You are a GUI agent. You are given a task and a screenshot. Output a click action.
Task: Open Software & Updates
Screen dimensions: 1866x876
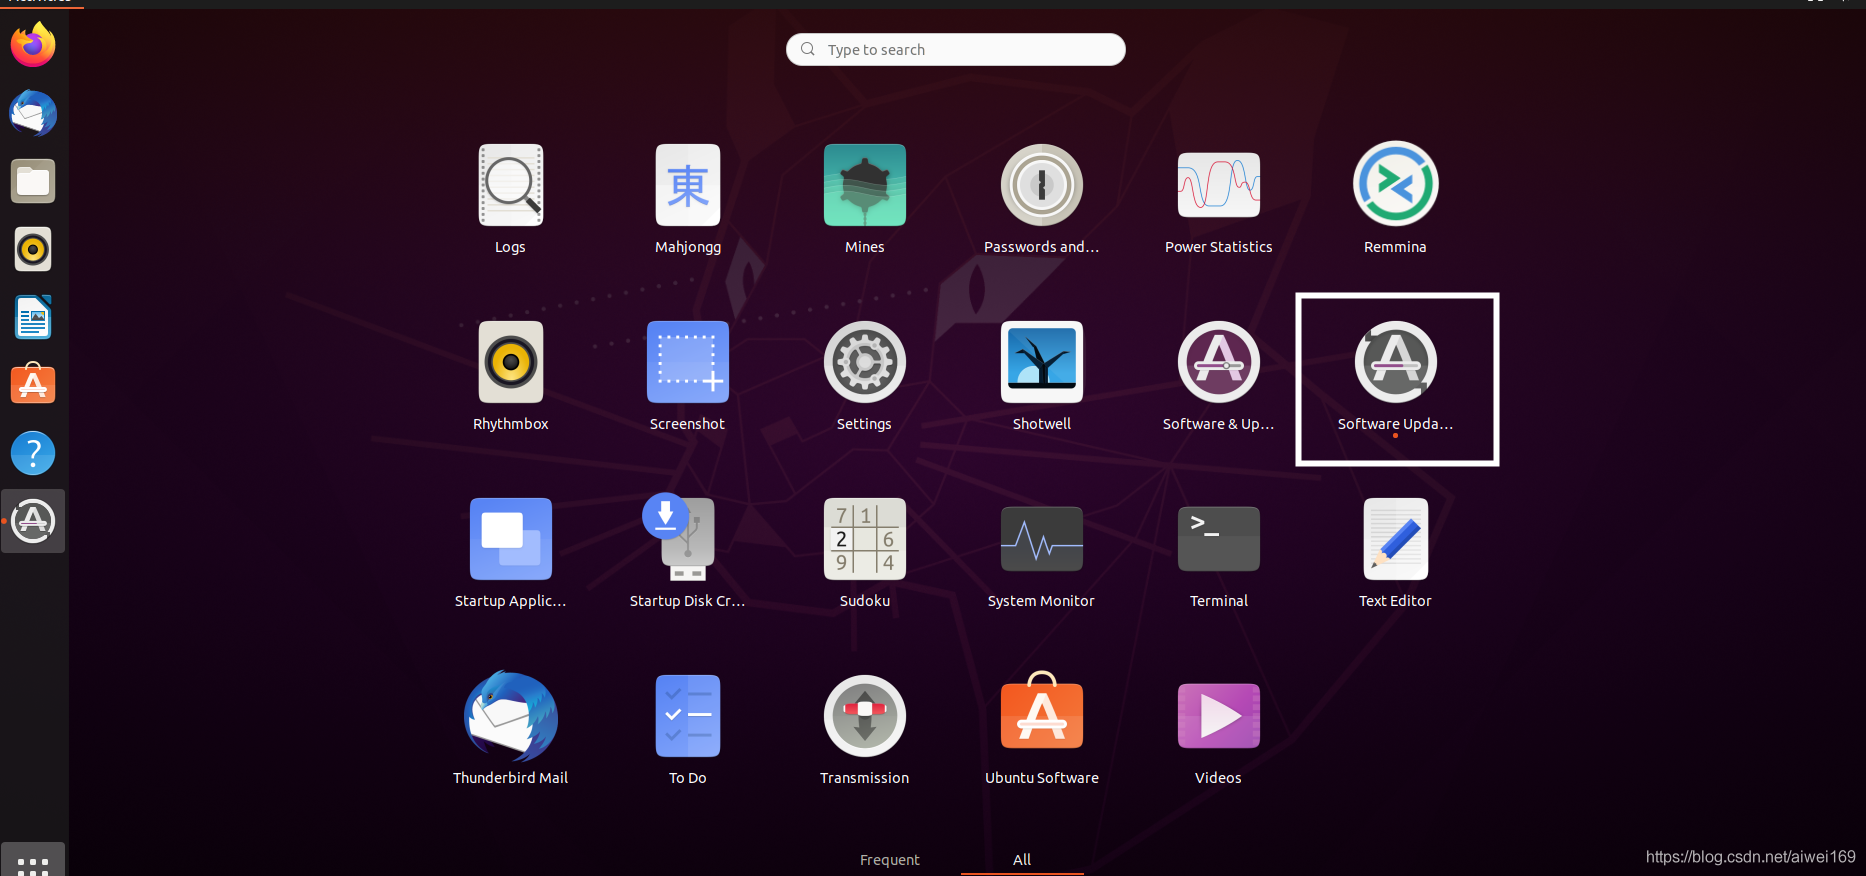(x=1219, y=363)
